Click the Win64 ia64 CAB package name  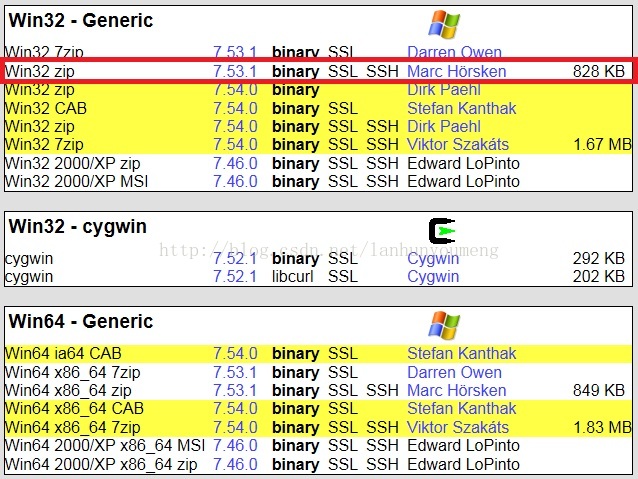point(63,353)
